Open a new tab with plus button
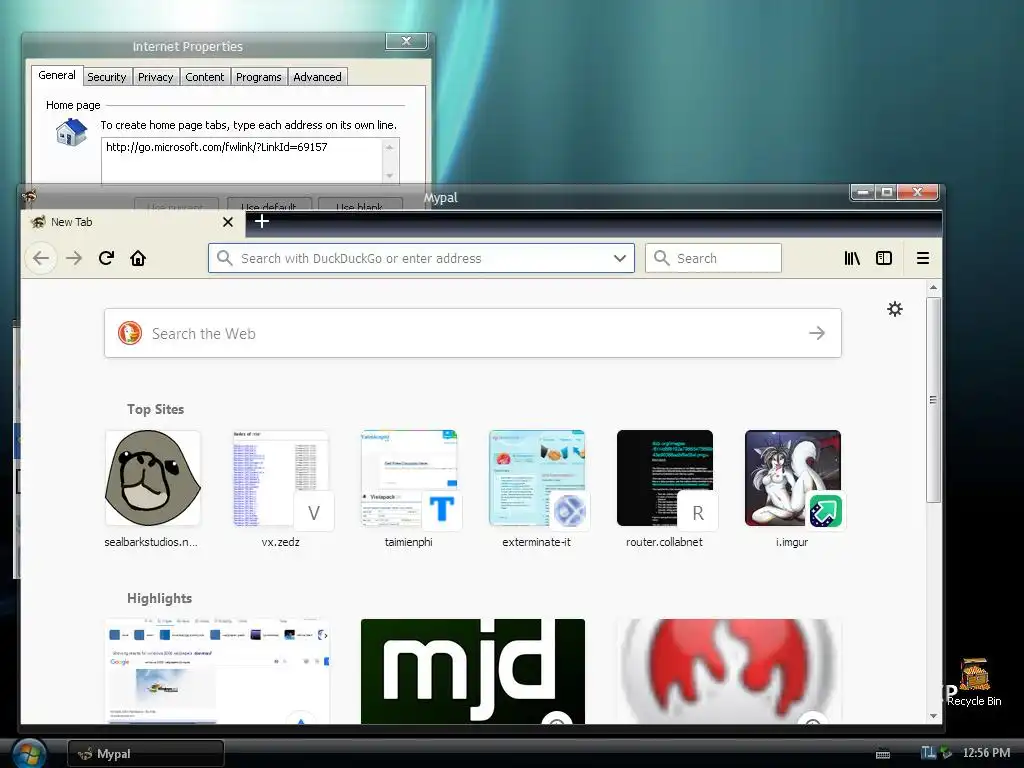The width and height of the screenshot is (1024, 768). click(262, 221)
